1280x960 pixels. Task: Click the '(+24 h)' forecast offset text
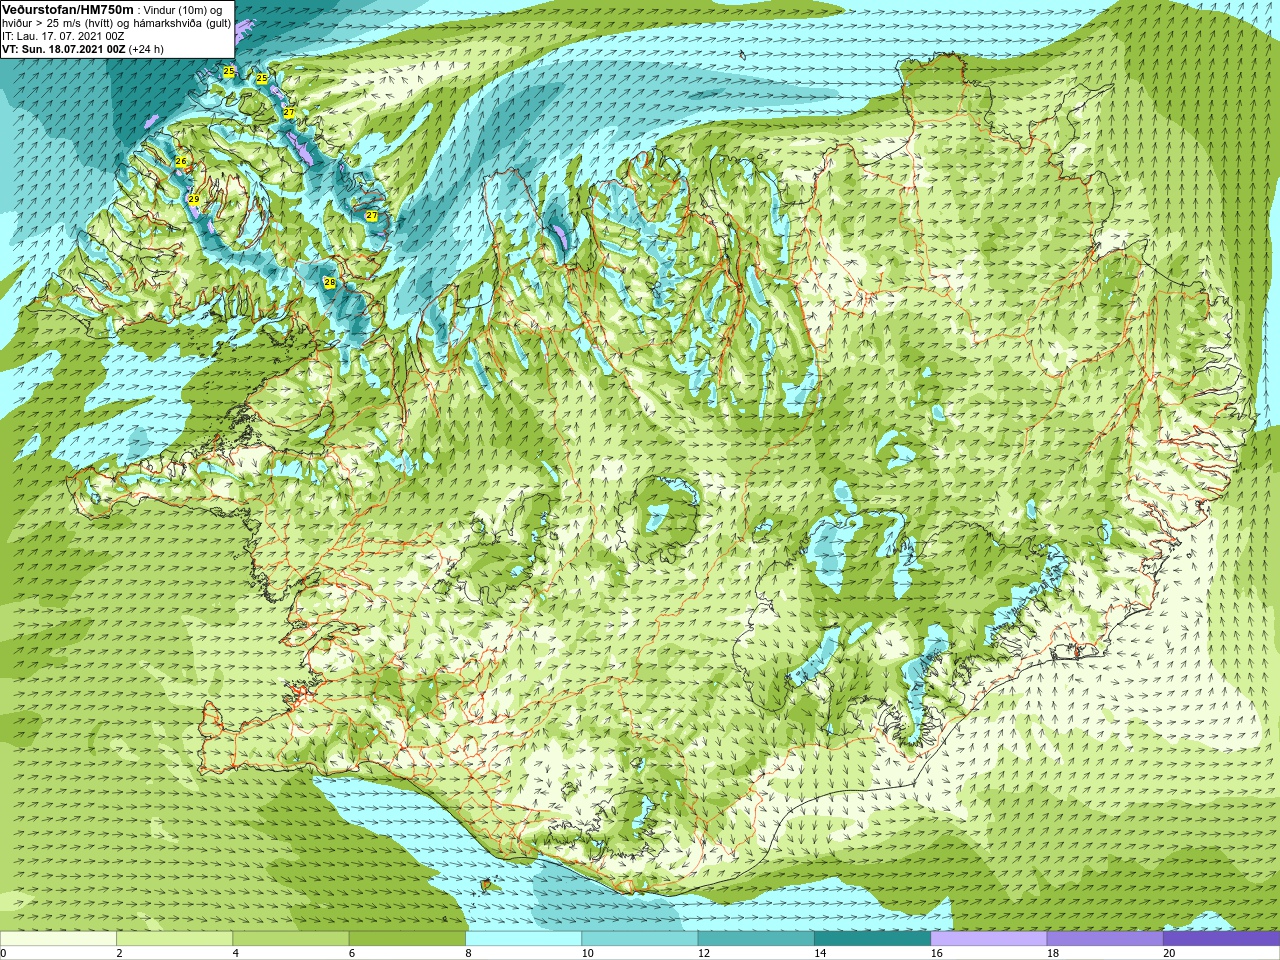point(146,48)
